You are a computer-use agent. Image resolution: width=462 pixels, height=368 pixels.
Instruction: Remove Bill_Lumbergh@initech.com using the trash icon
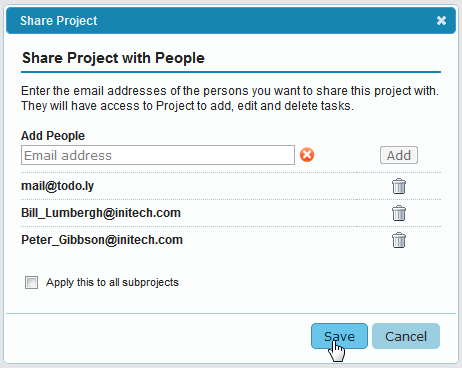[399, 213]
